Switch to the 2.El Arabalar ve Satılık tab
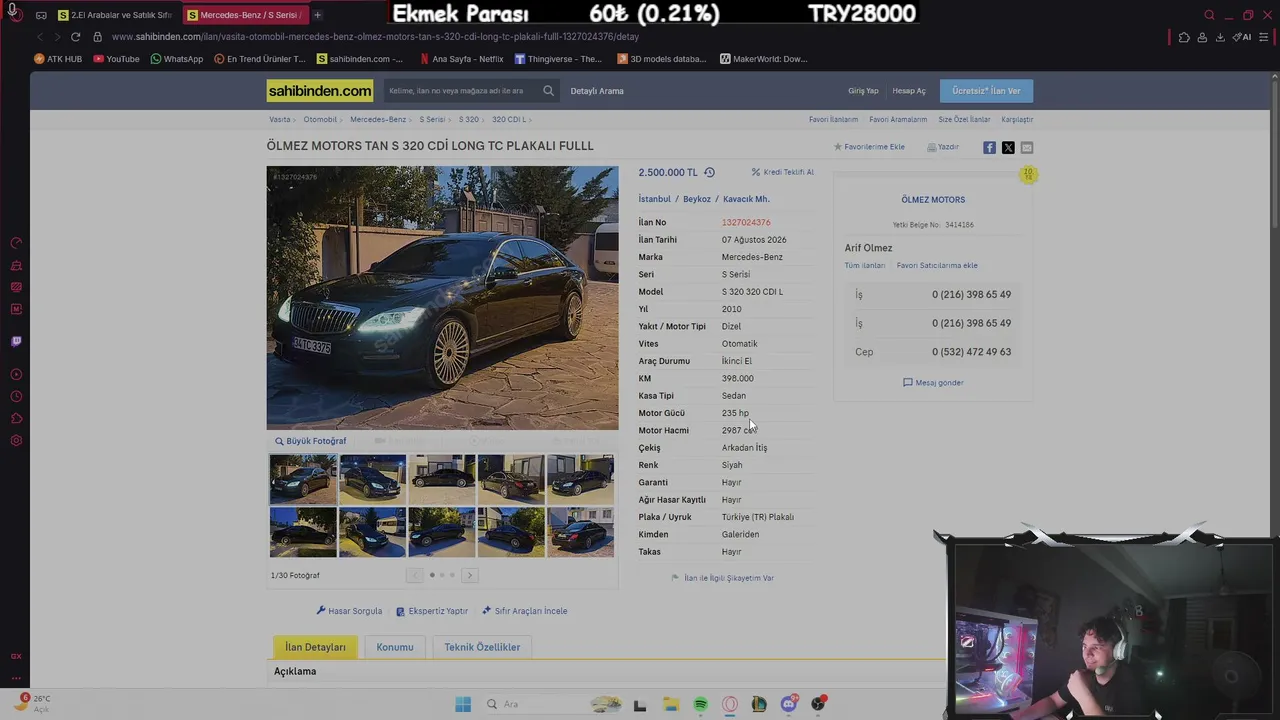 point(115,15)
